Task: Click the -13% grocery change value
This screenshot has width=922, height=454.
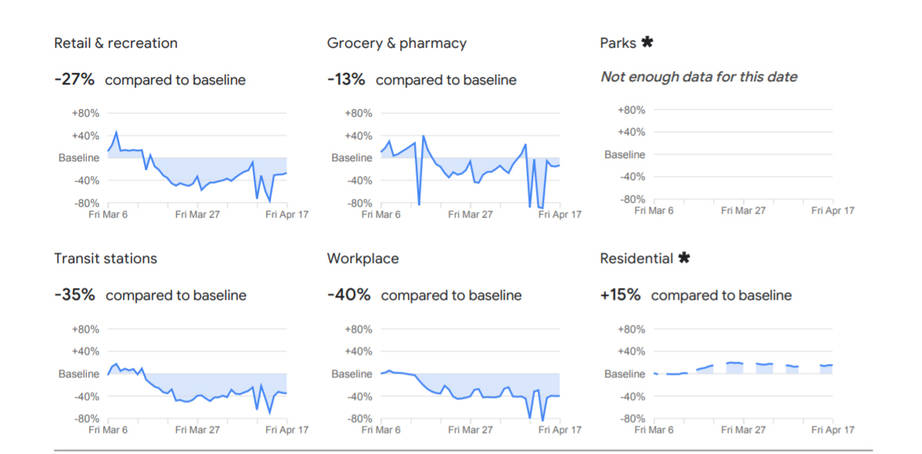Action: pos(347,79)
